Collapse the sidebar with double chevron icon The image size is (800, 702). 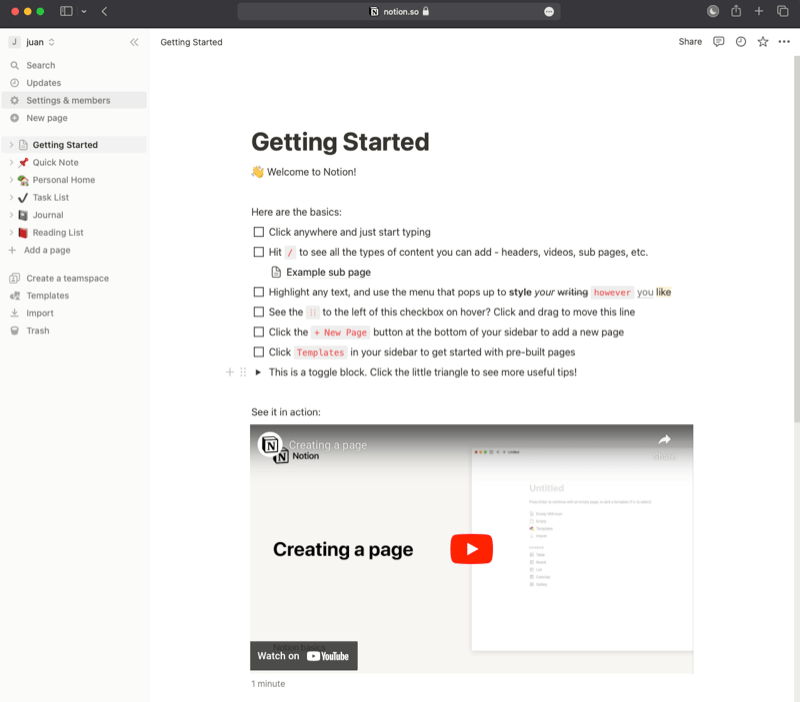134,42
